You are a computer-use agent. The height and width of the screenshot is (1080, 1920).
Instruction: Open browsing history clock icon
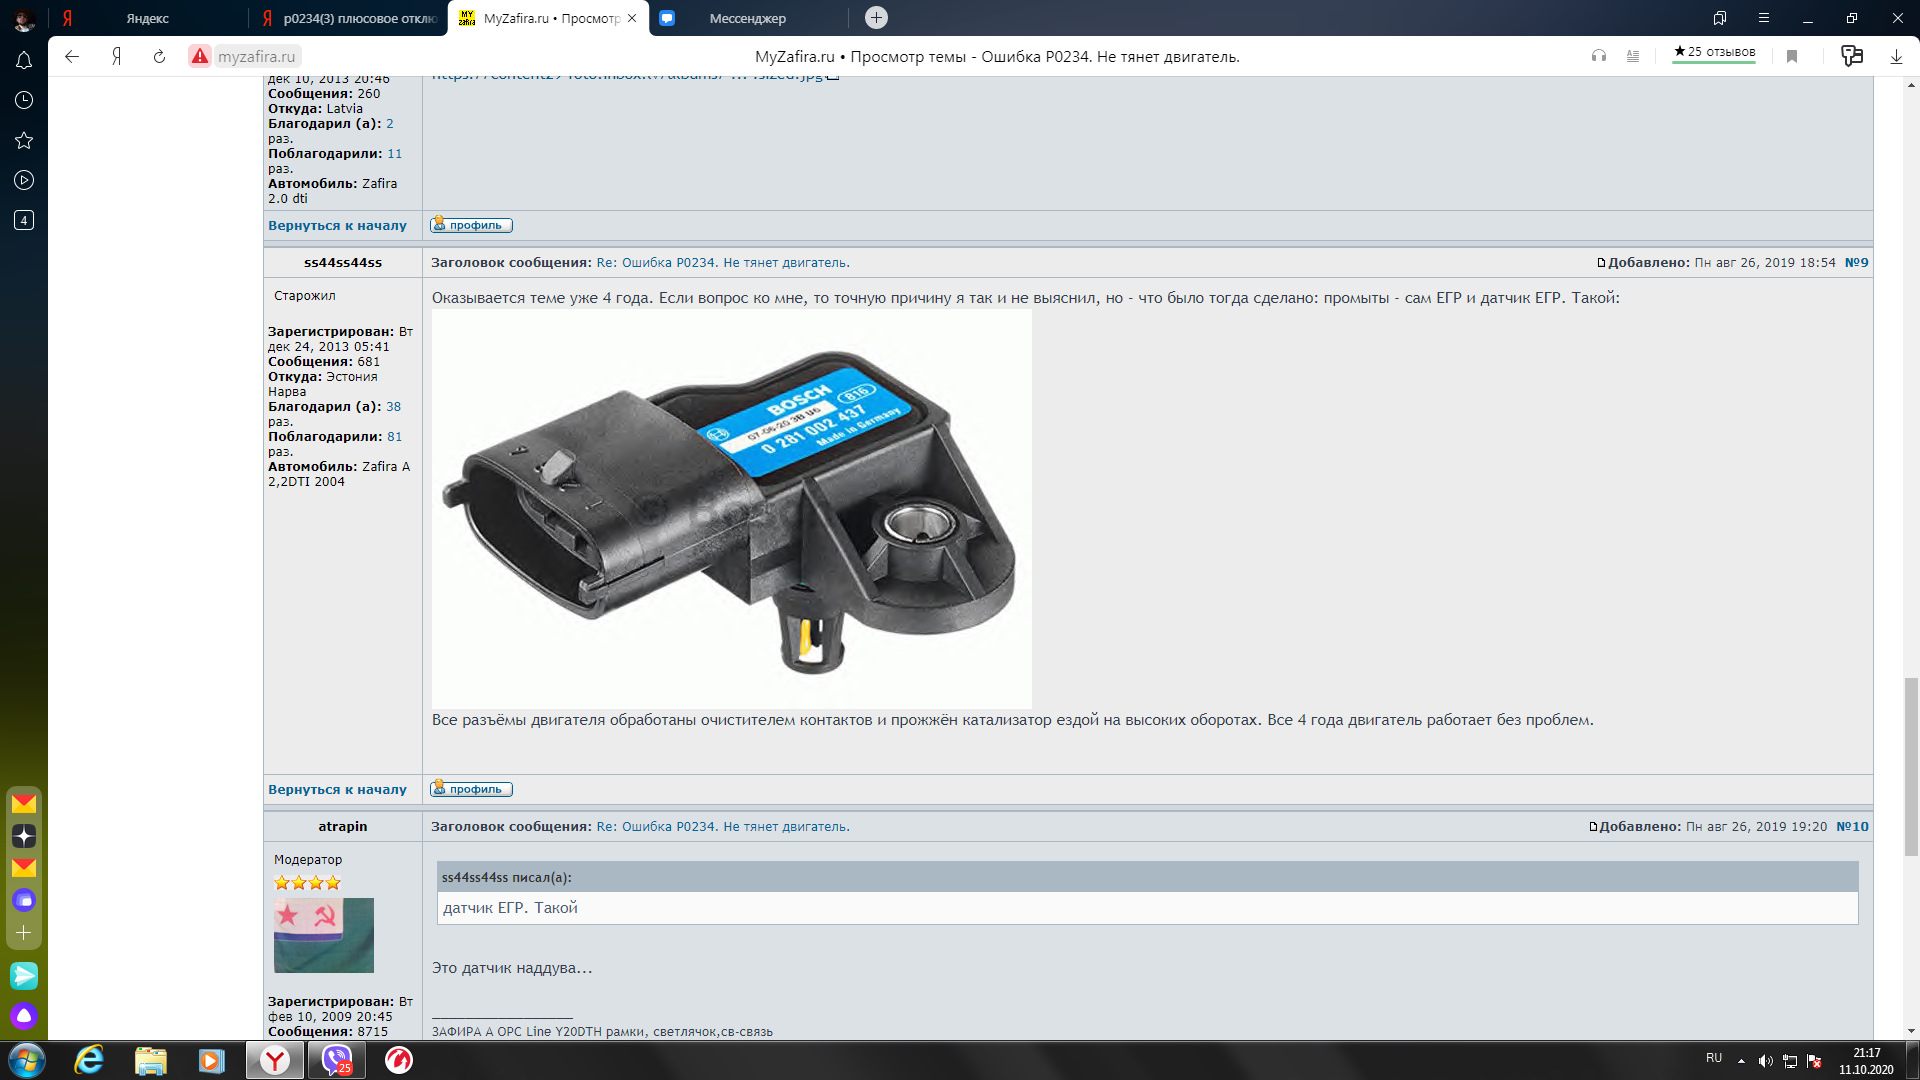coord(24,100)
